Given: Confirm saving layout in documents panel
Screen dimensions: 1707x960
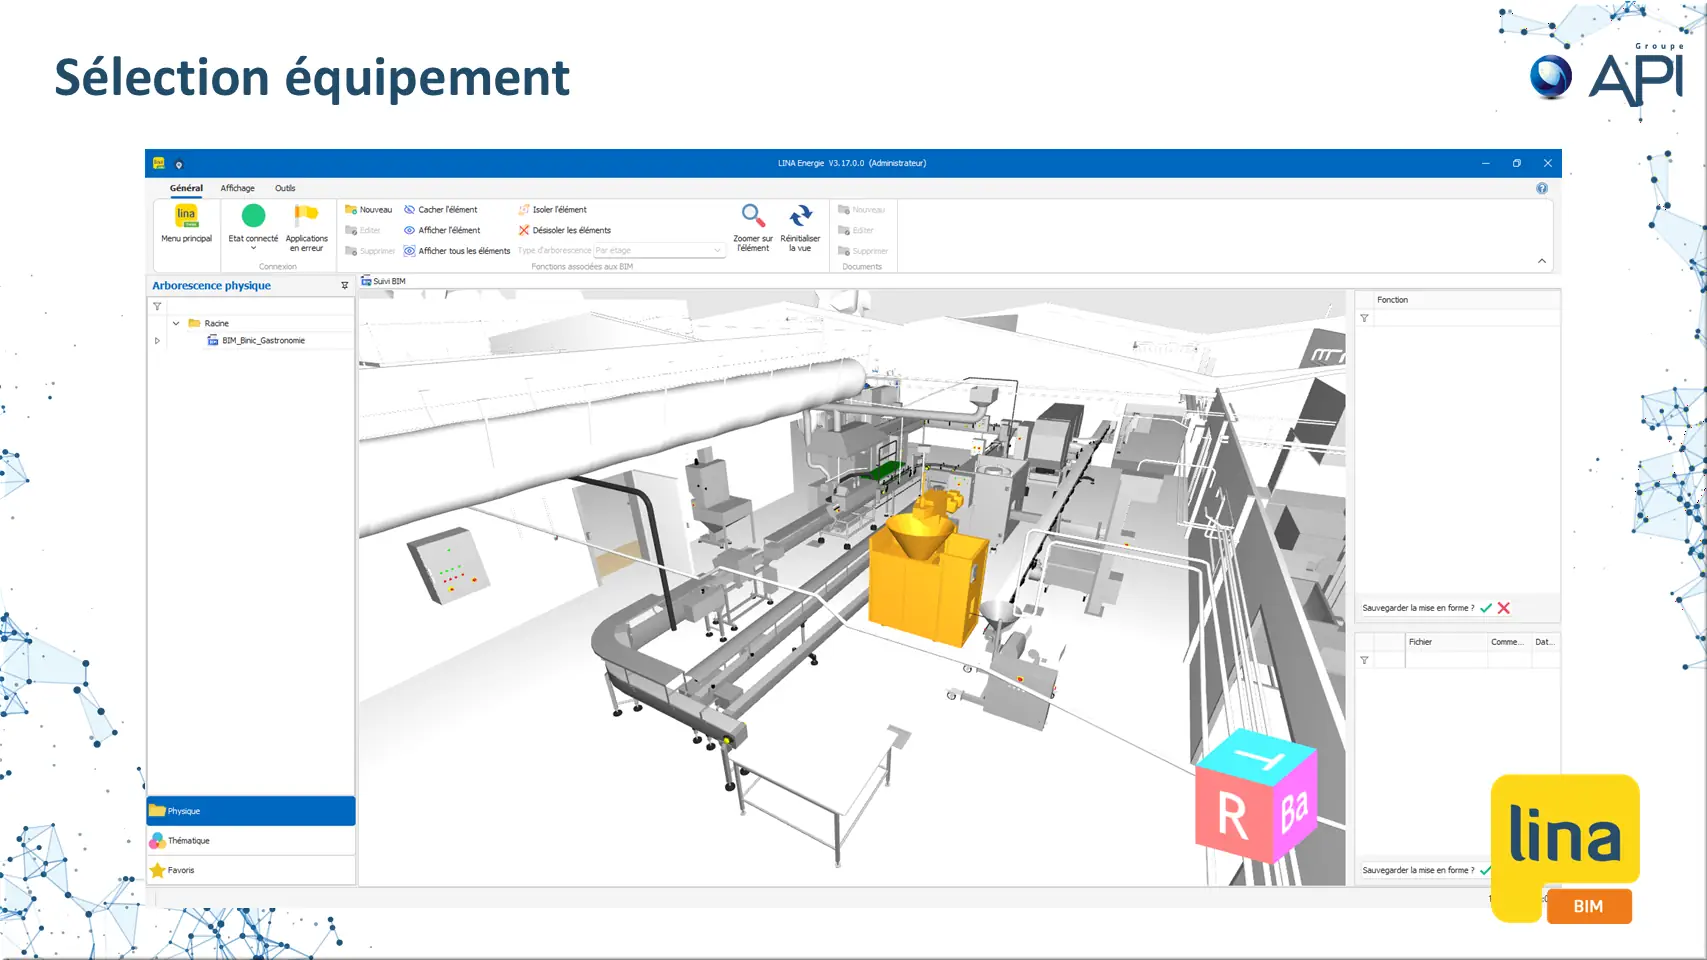Looking at the screenshot, I should click(x=1485, y=870).
